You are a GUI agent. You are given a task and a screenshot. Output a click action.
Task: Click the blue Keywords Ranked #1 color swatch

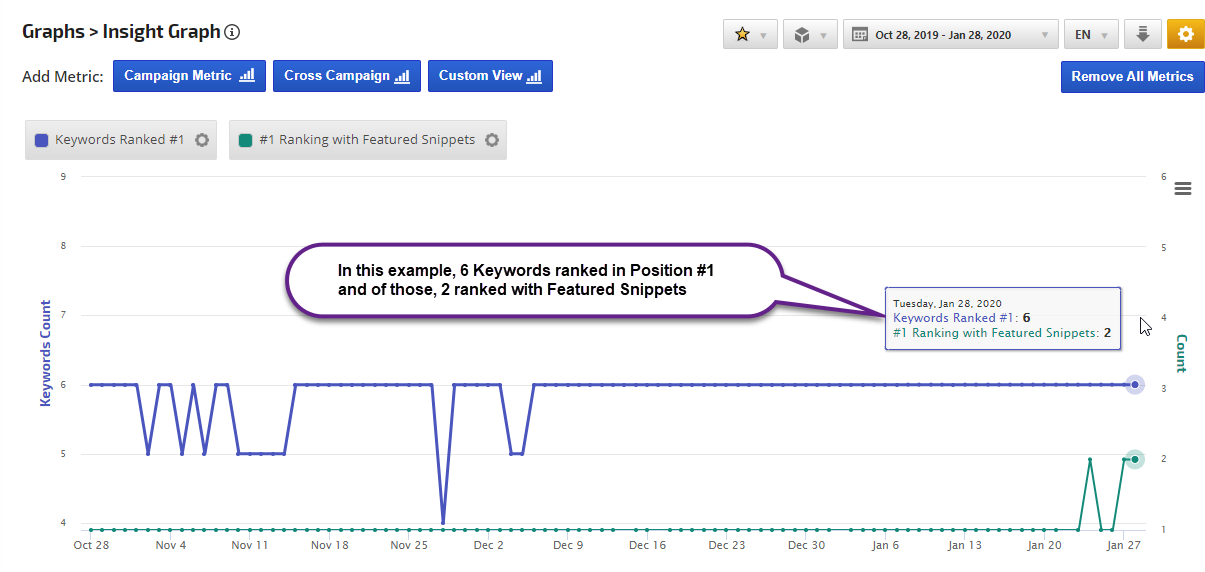(x=42, y=140)
